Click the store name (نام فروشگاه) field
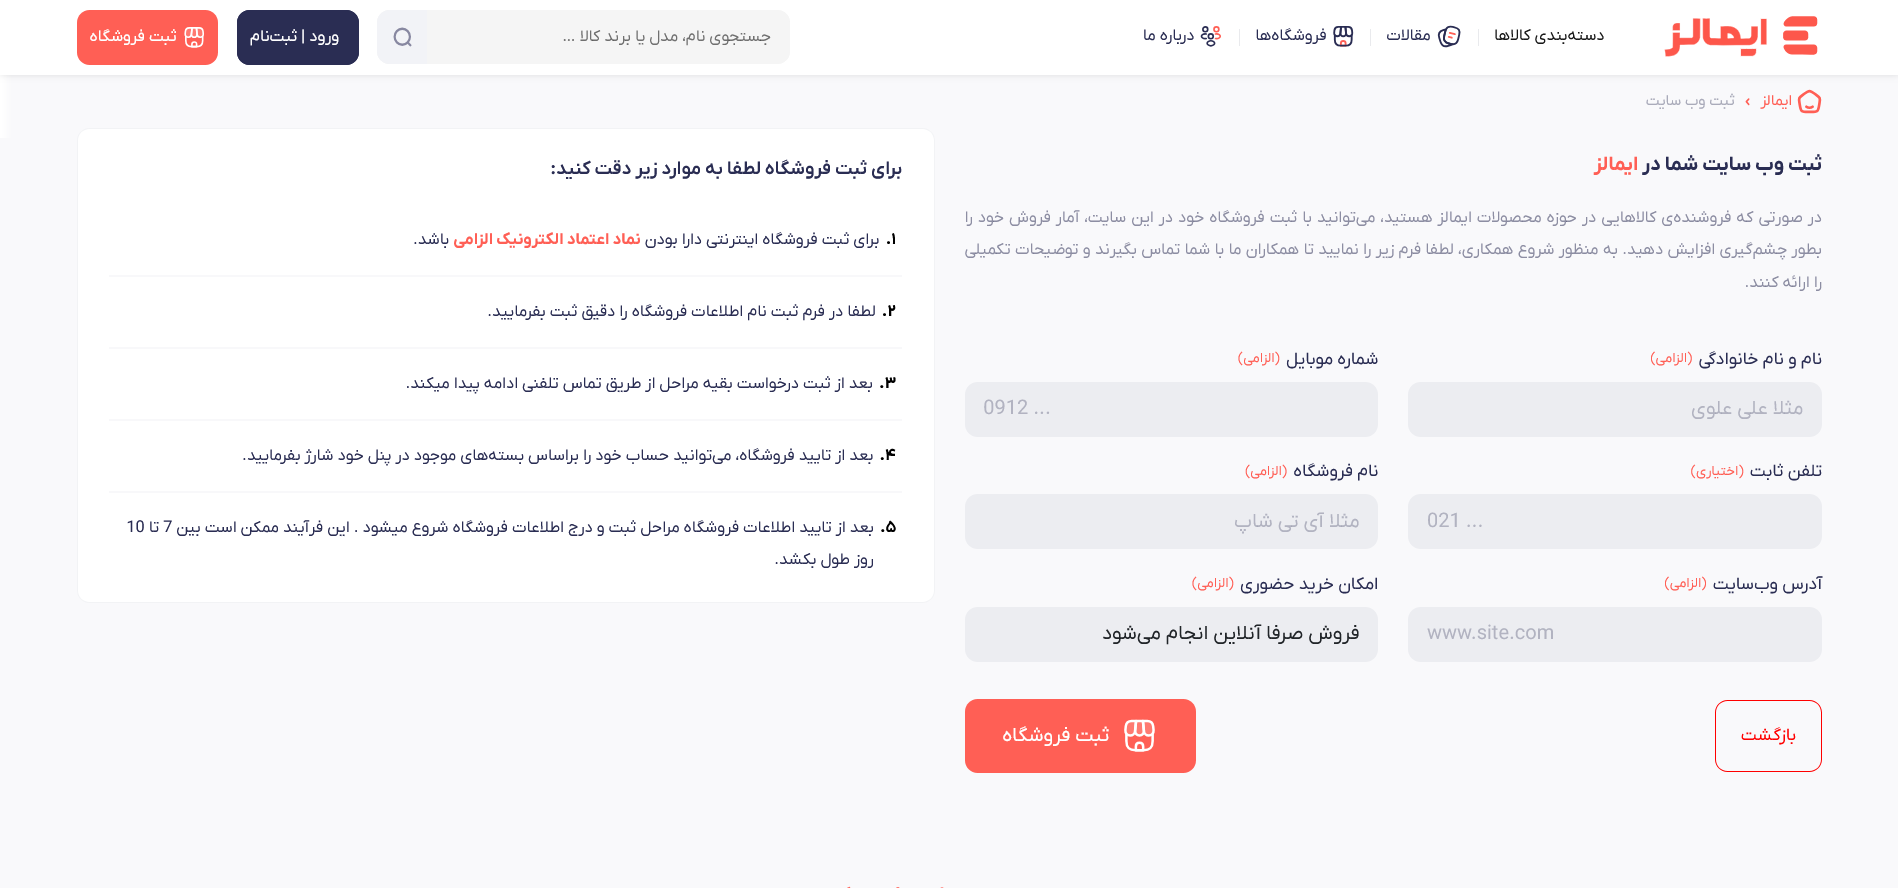Viewport: 1898px width, 888px height. pyautogui.click(x=1171, y=521)
